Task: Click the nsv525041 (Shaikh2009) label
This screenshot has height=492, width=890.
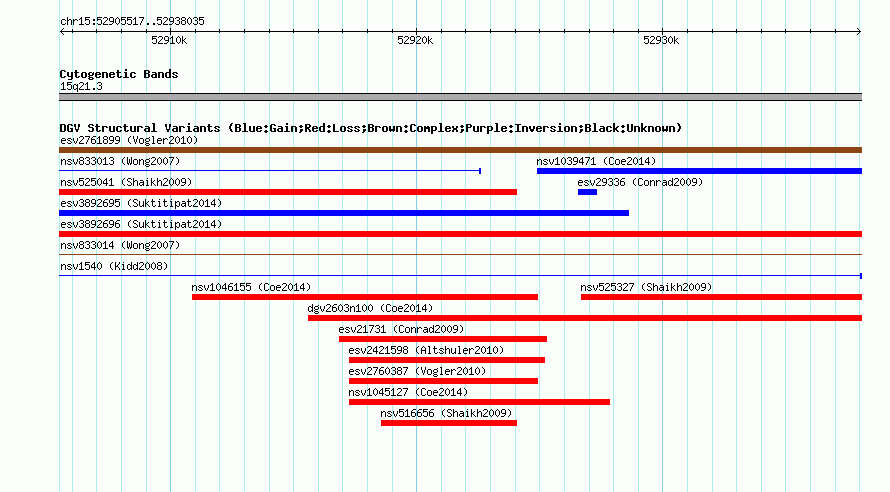Action: (x=126, y=182)
